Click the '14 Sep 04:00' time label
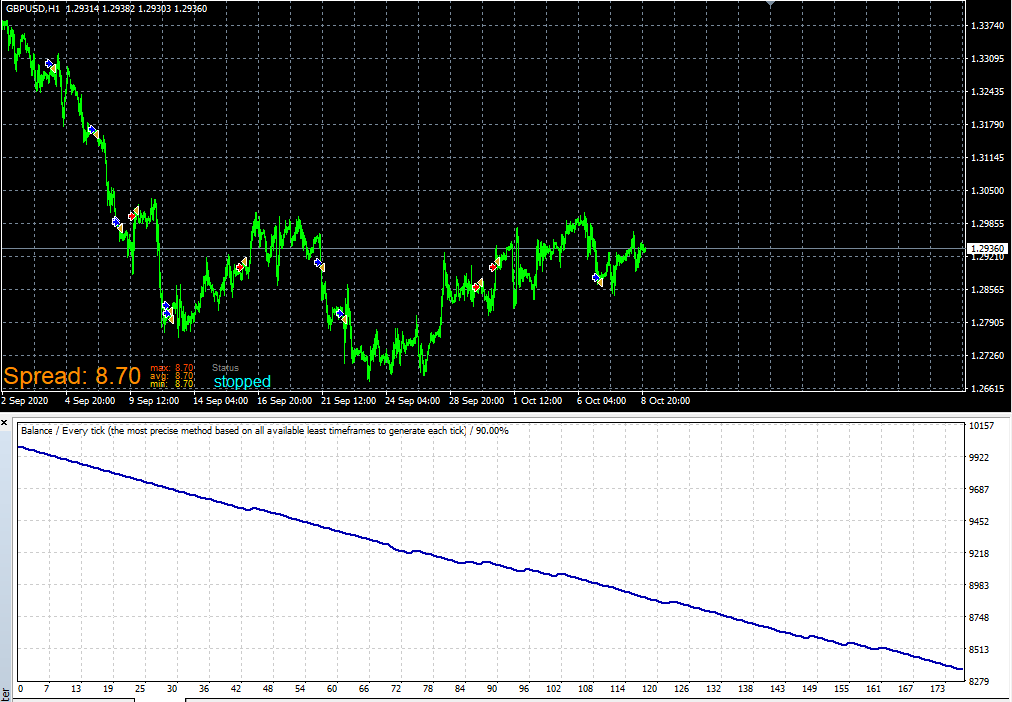The width and height of the screenshot is (1012, 702). click(220, 401)
